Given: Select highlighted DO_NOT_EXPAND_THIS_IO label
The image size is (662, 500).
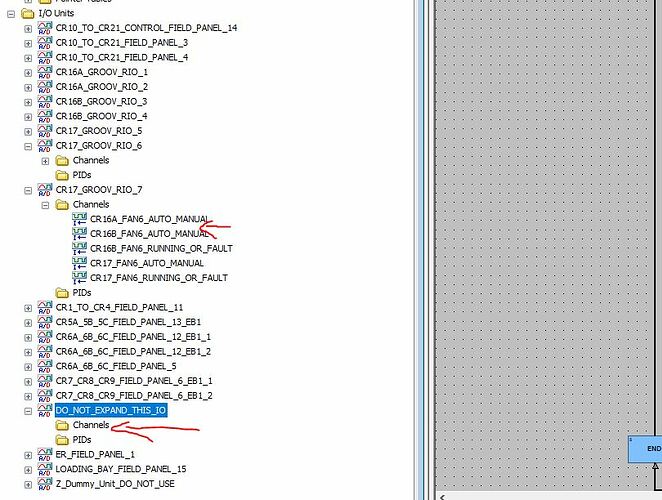Looking at the screenshot, I should (x=111, y=410).
